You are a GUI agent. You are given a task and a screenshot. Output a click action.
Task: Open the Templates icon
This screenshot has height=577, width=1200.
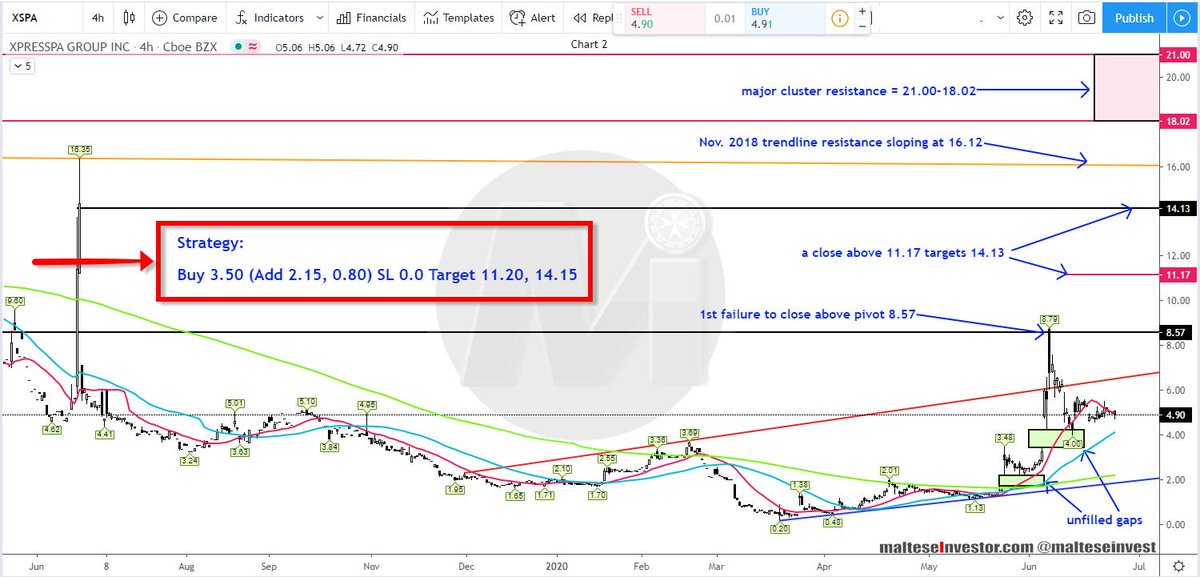[x=430, y=18]
